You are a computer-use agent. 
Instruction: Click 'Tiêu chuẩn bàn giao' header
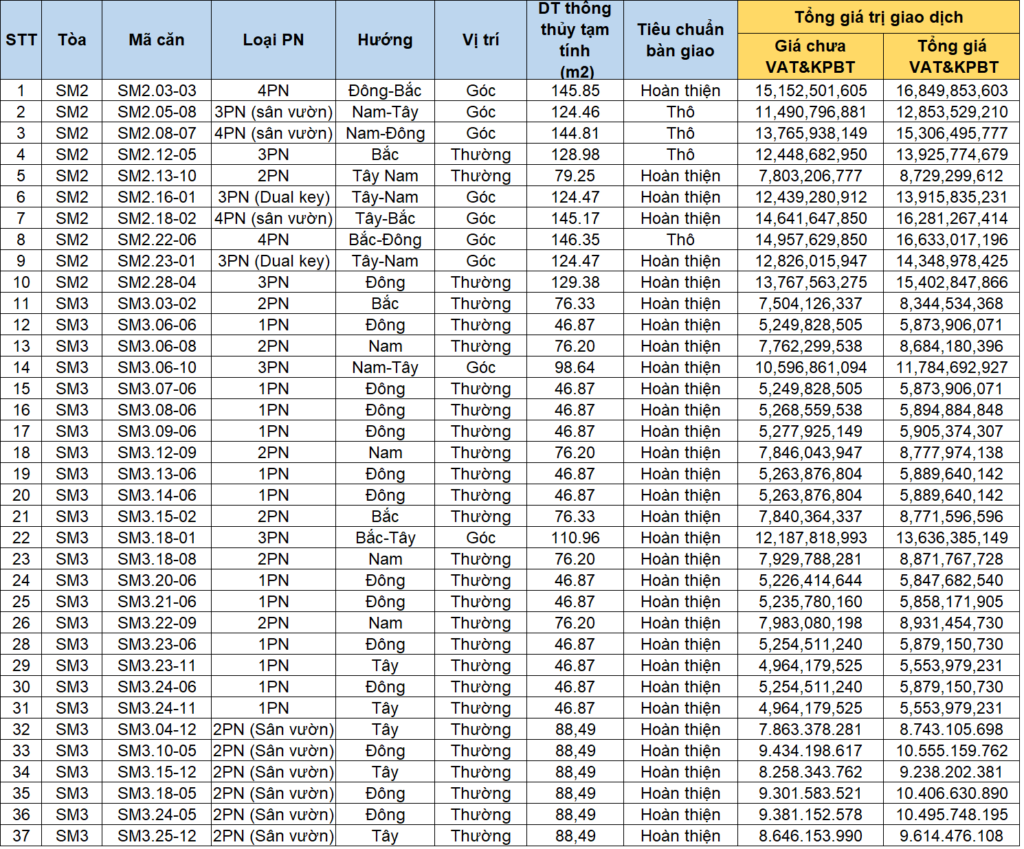pos(680,40)
